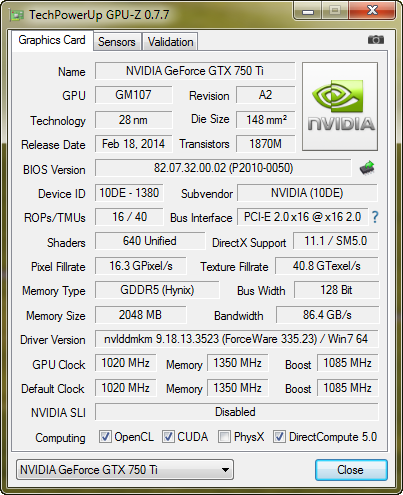Toggle the OpenCL checkbox
This screenshot has width=403, height=495.
(x=105, y=437)
